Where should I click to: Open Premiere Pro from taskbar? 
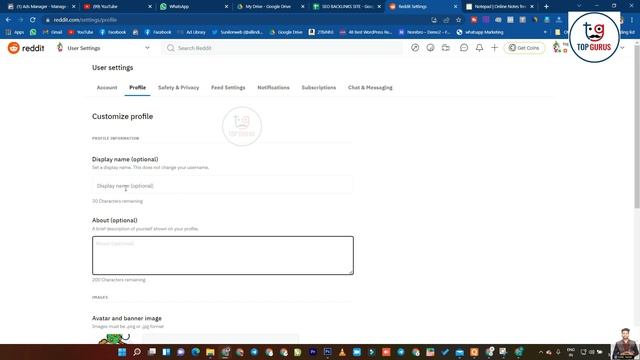pyautogui.click(x=313, y=352)
